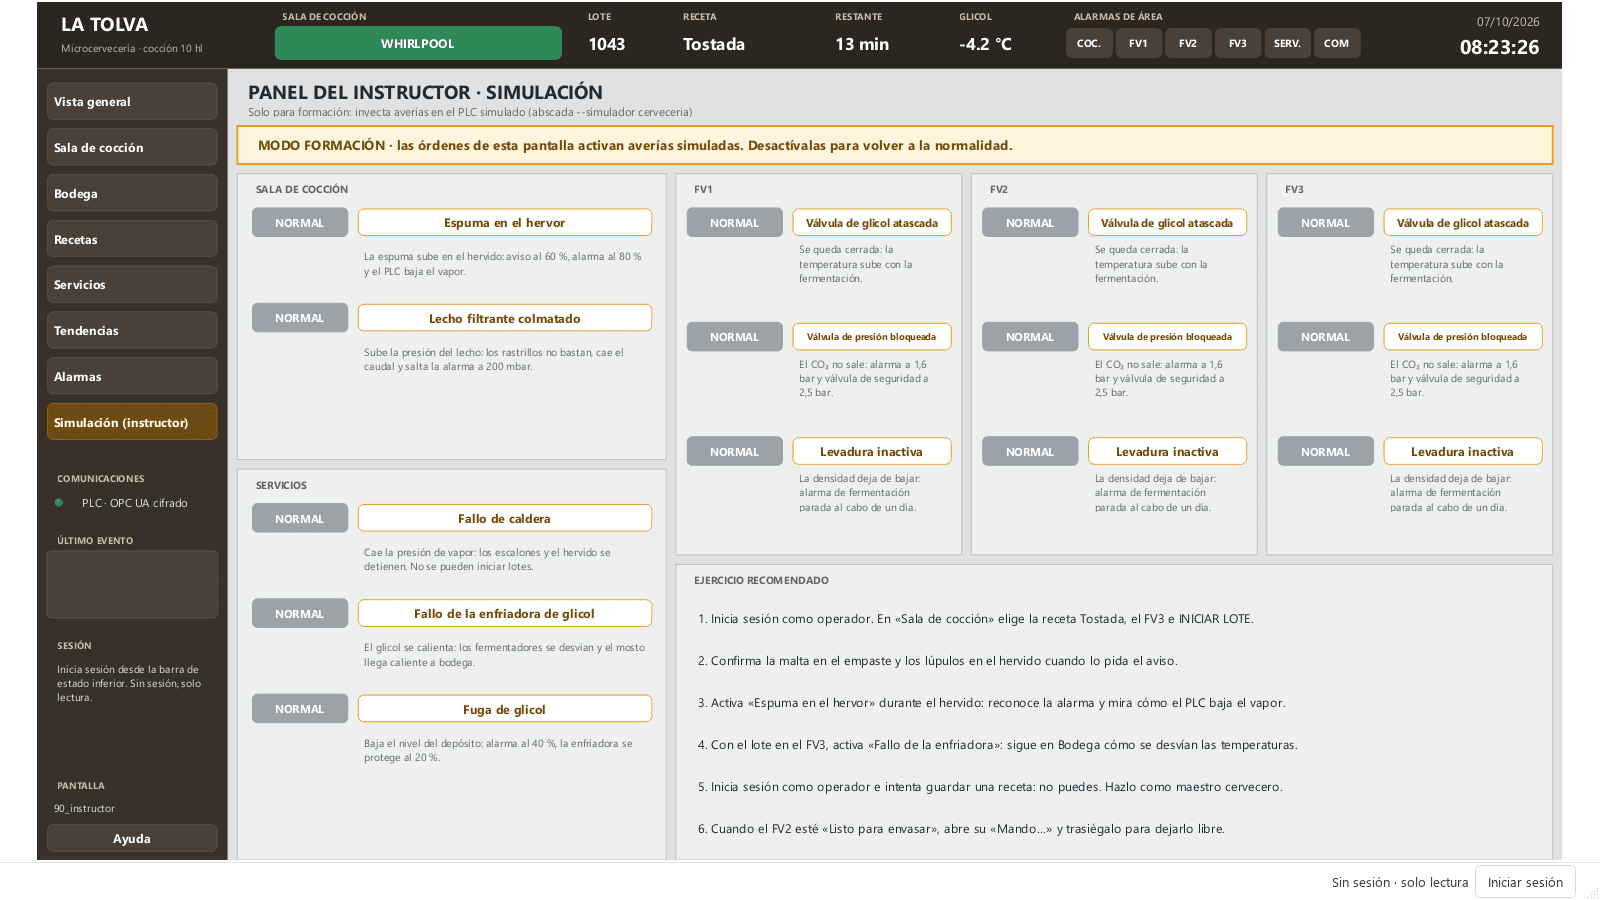Open Sala de cocción in the sidebar
This screenshot has height=900, width=1600.
132,147
